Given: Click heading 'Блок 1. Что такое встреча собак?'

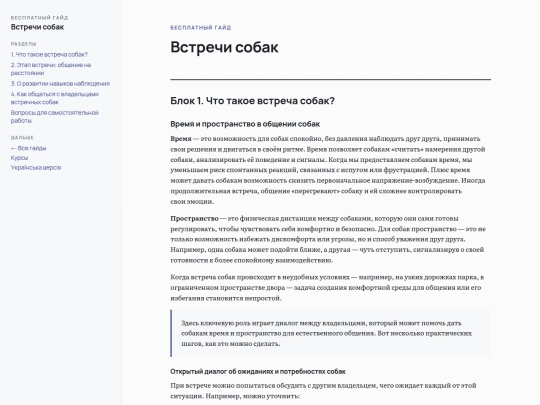Looking at the screenshot, I should pos(252,101).
